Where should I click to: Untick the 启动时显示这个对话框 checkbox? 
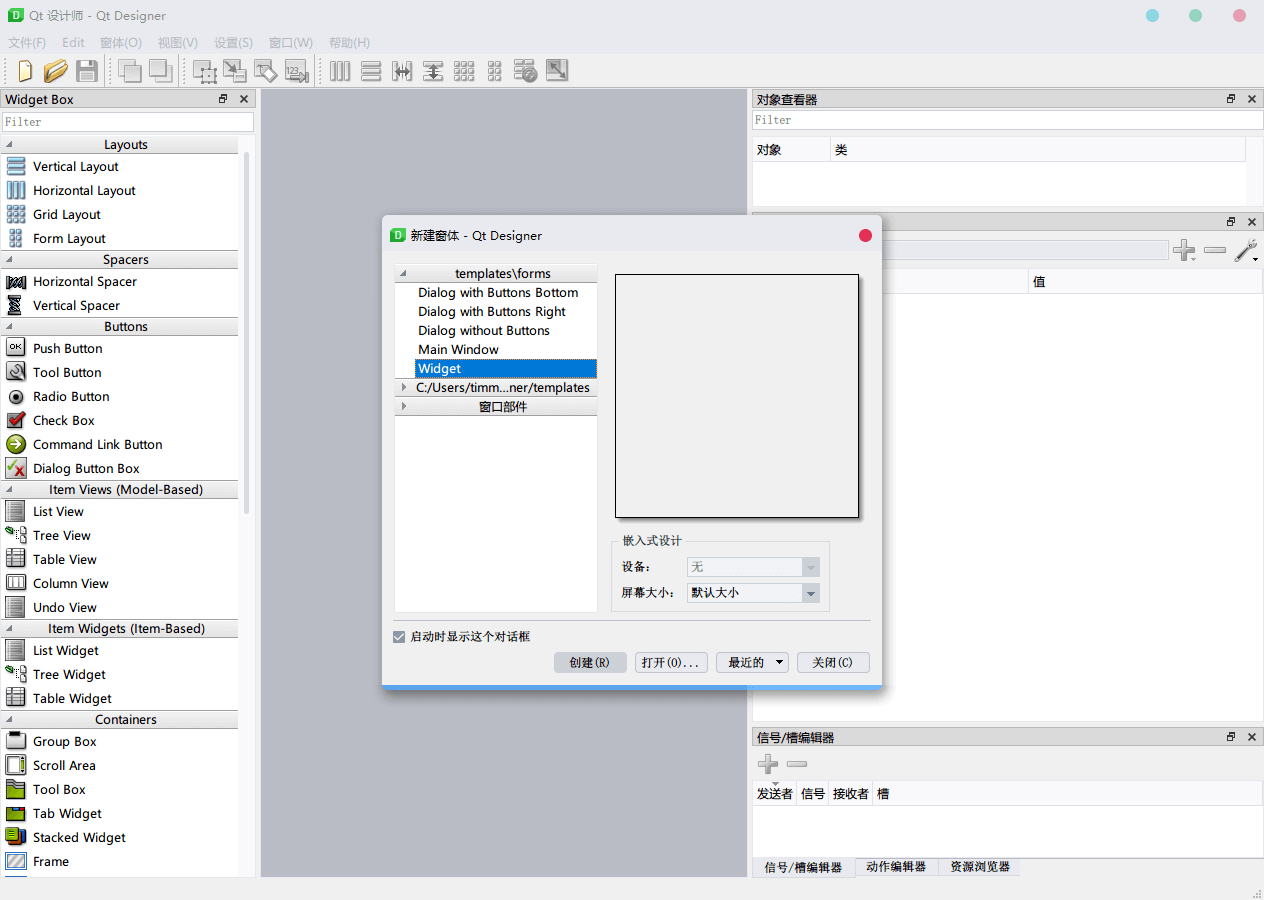click(399, 636)
